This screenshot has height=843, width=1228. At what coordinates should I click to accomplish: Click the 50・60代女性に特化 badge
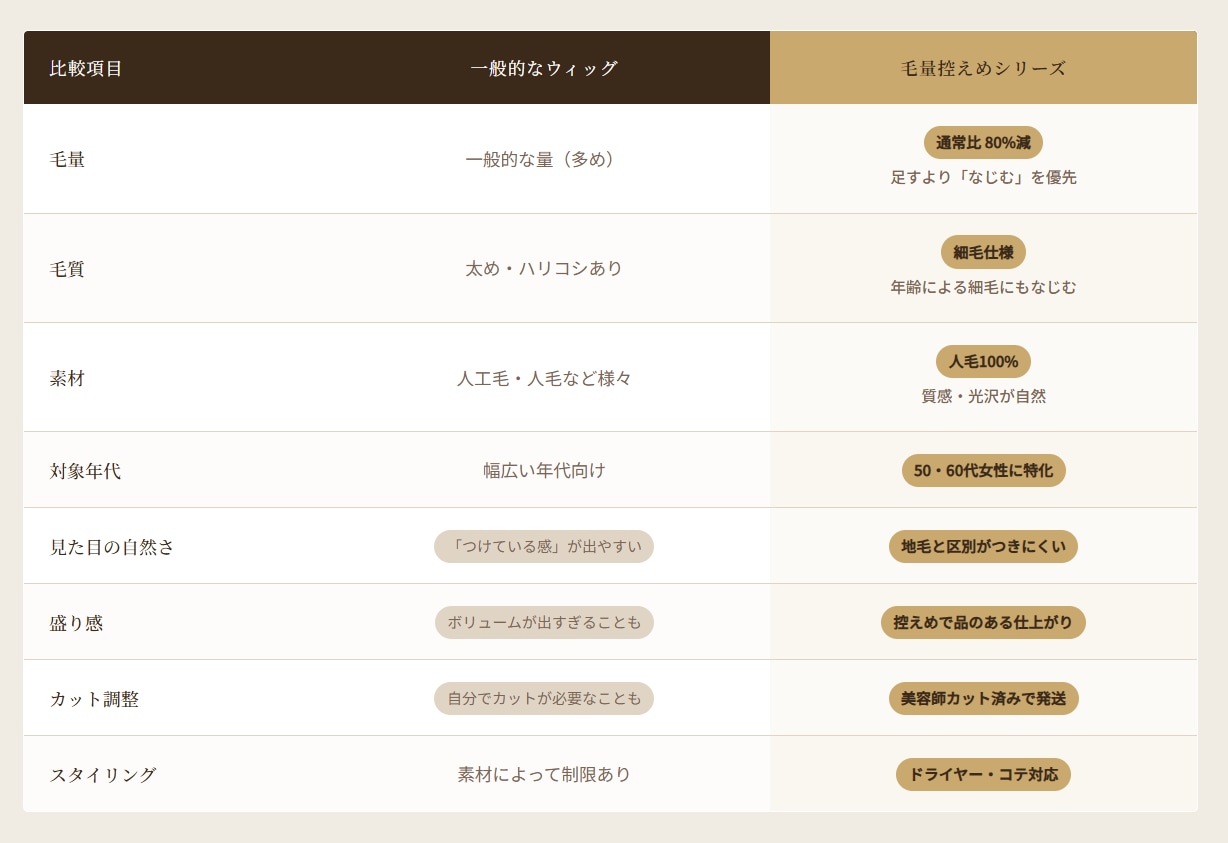pos(983,470)
